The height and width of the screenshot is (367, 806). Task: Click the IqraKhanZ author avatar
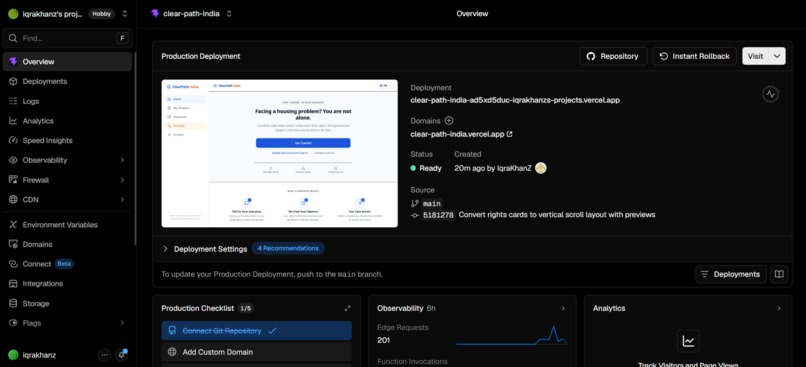tap(541, 168)
